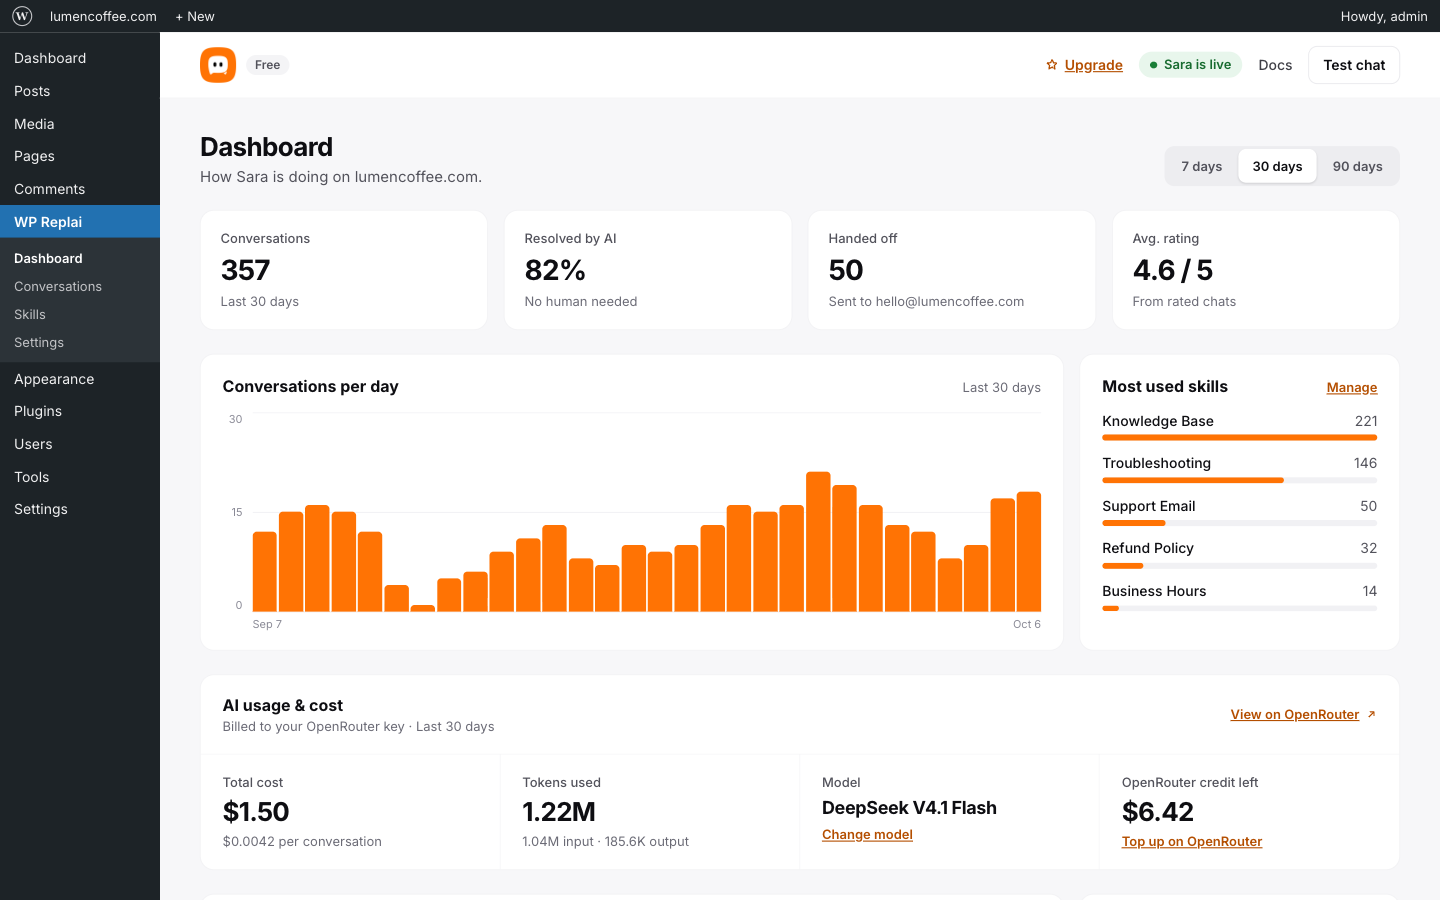Open Comments in the sidebar
This screenshot has height=900, width=1440.
(x=80, y=189)
